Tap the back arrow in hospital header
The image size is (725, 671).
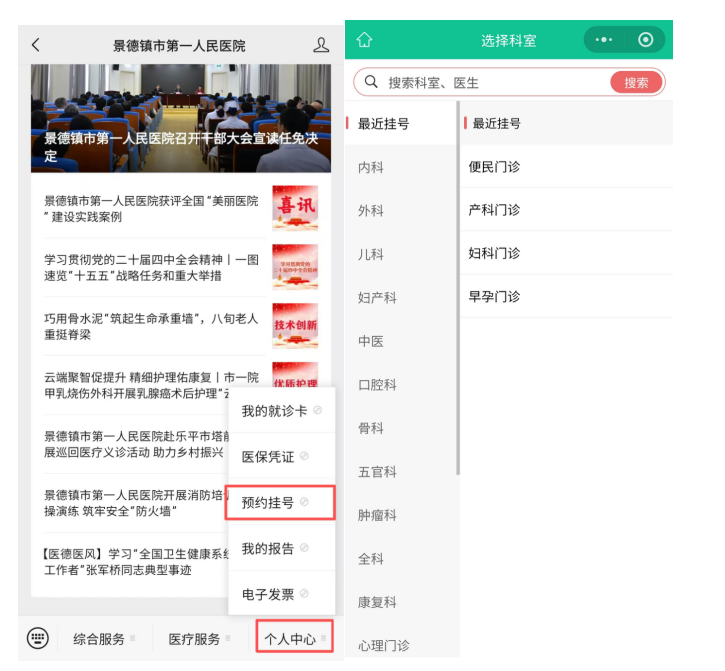[x=36, y=45]
